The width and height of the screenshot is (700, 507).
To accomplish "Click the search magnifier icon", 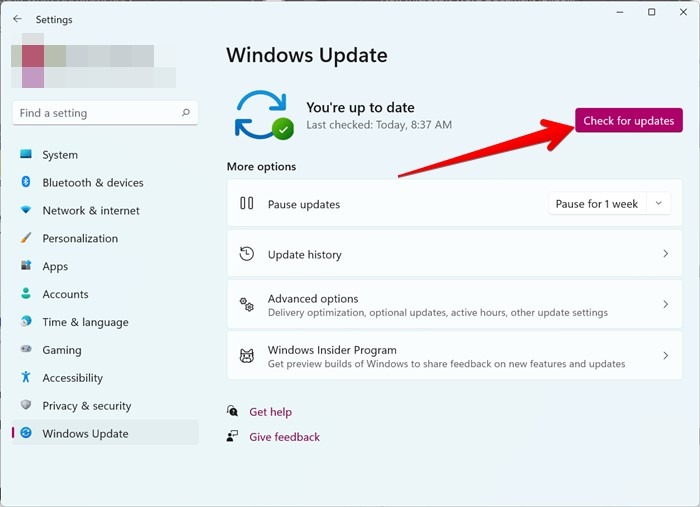I will (x=186, y=112).
